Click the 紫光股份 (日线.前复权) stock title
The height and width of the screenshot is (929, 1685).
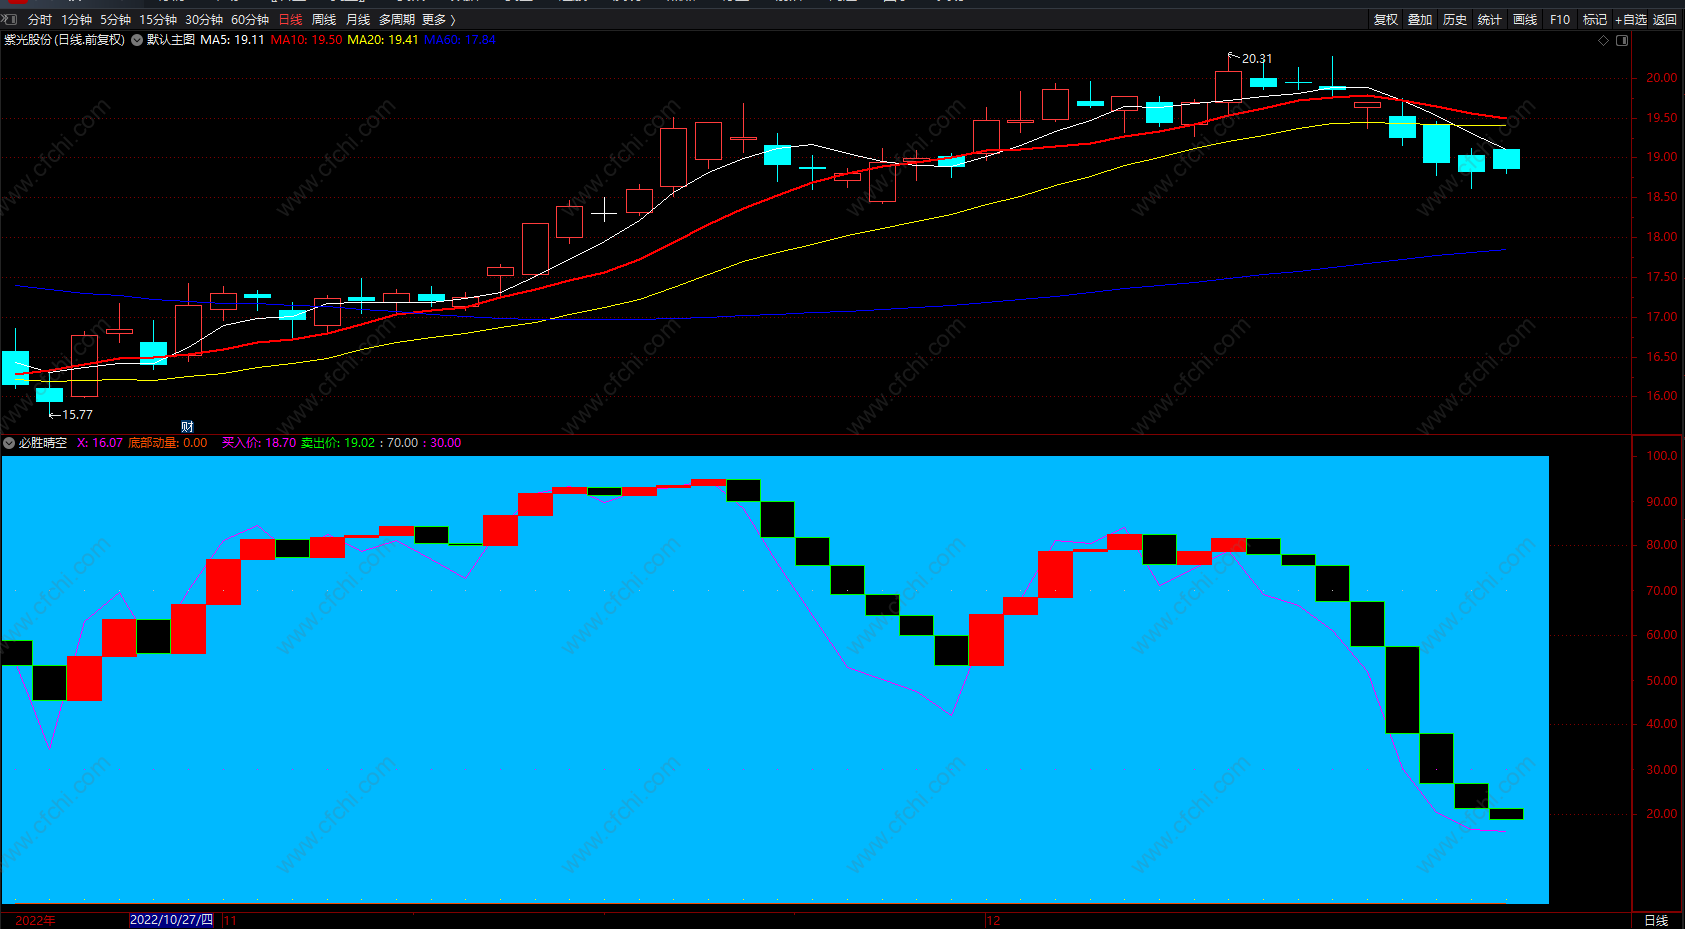pyautogui.click(x=64, y=40)
